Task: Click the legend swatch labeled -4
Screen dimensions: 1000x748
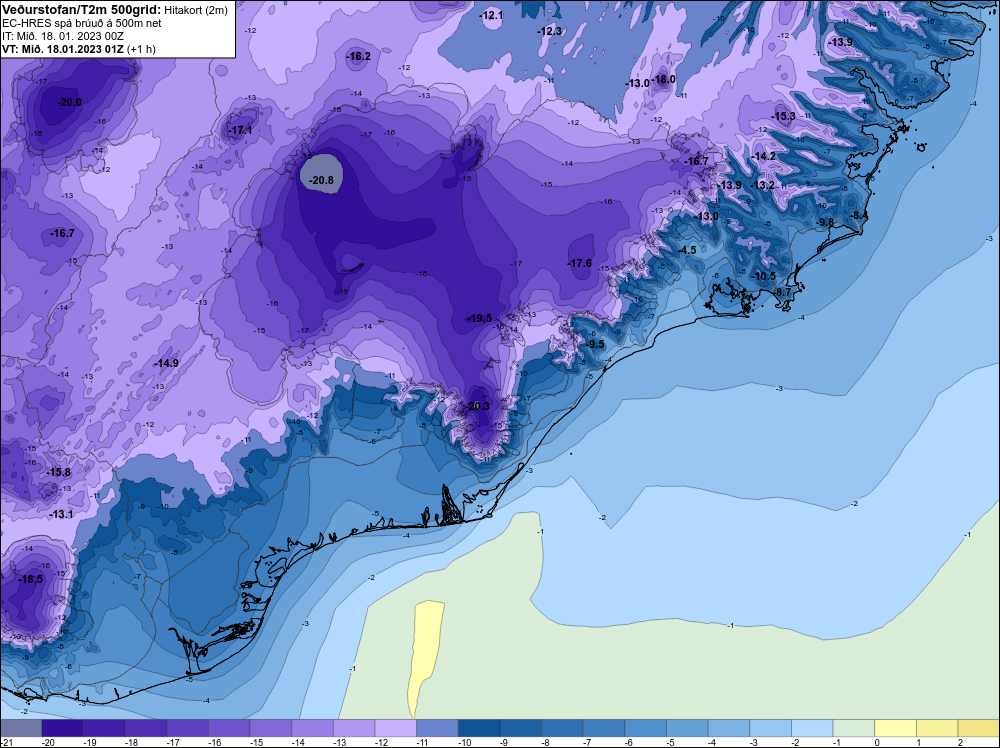Action: pyautogui.click(x=729, y=728)
